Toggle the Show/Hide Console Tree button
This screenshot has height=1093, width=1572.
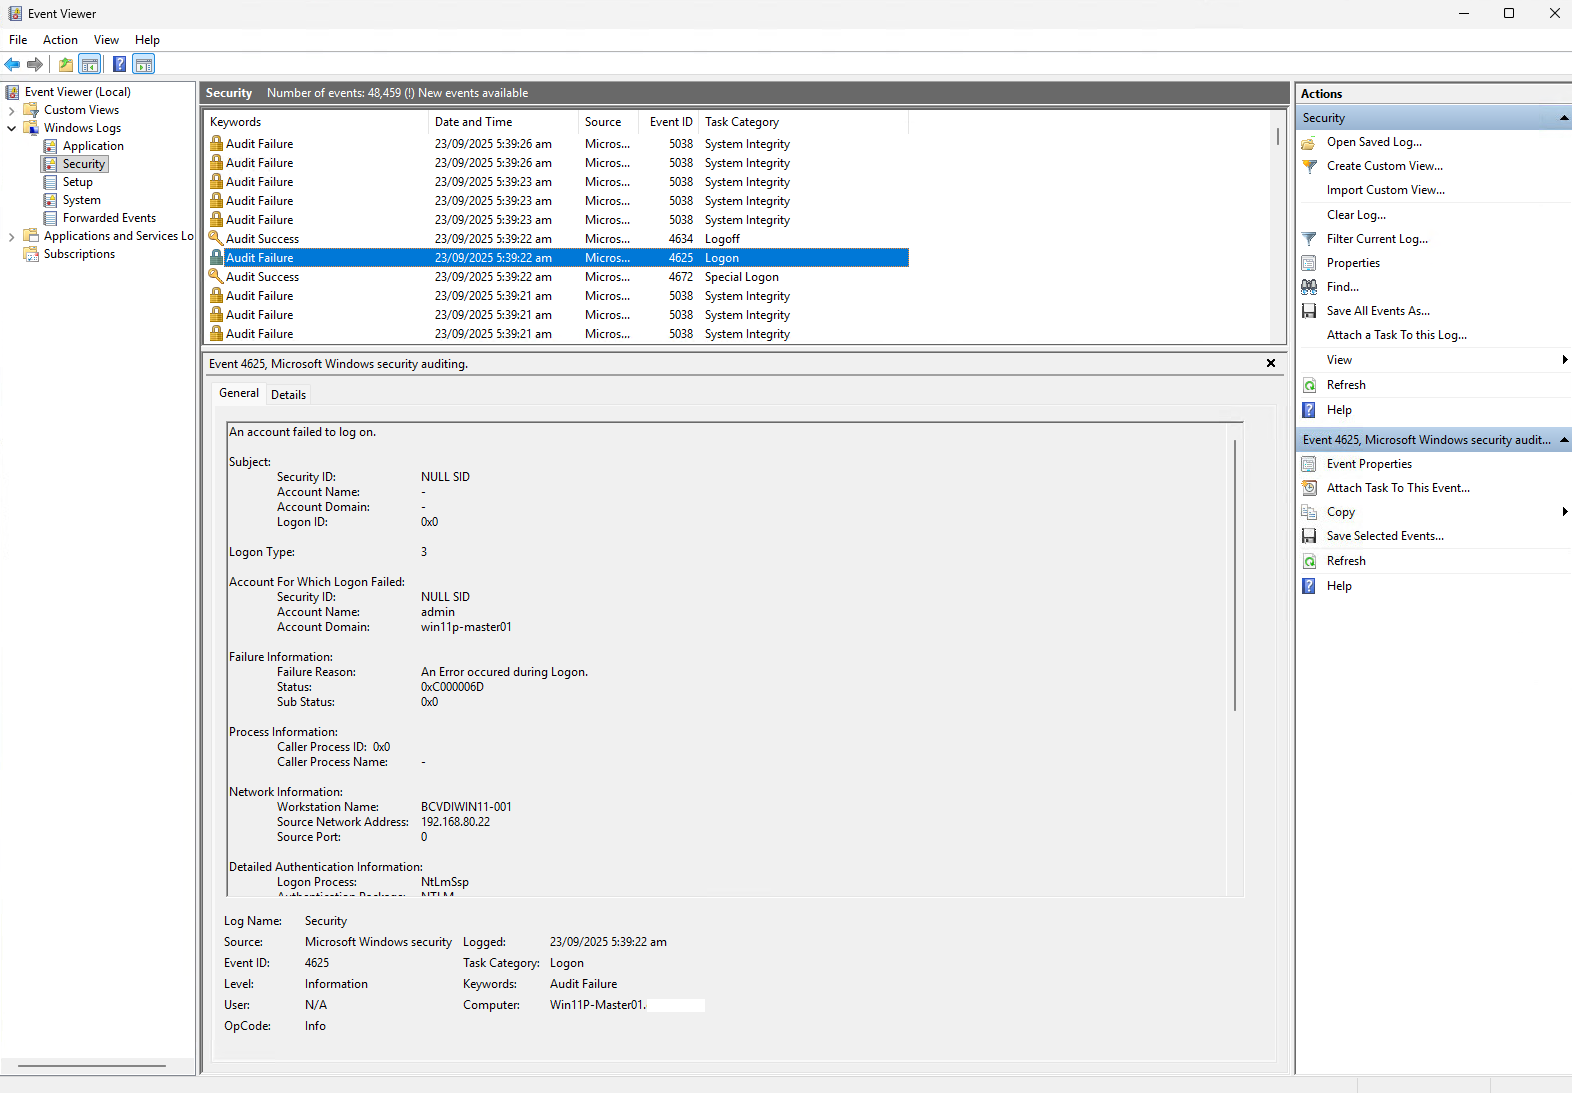point(90,65)
